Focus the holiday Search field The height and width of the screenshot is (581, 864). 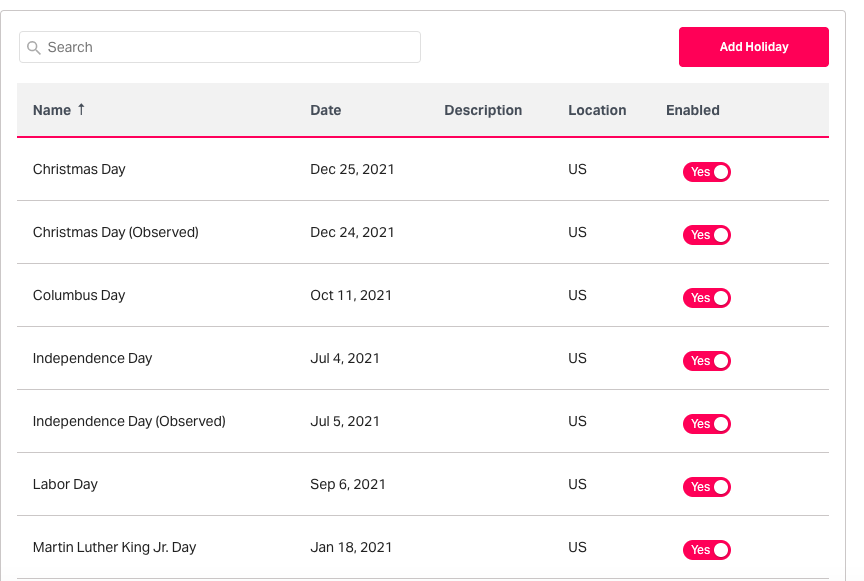point(220,47)
